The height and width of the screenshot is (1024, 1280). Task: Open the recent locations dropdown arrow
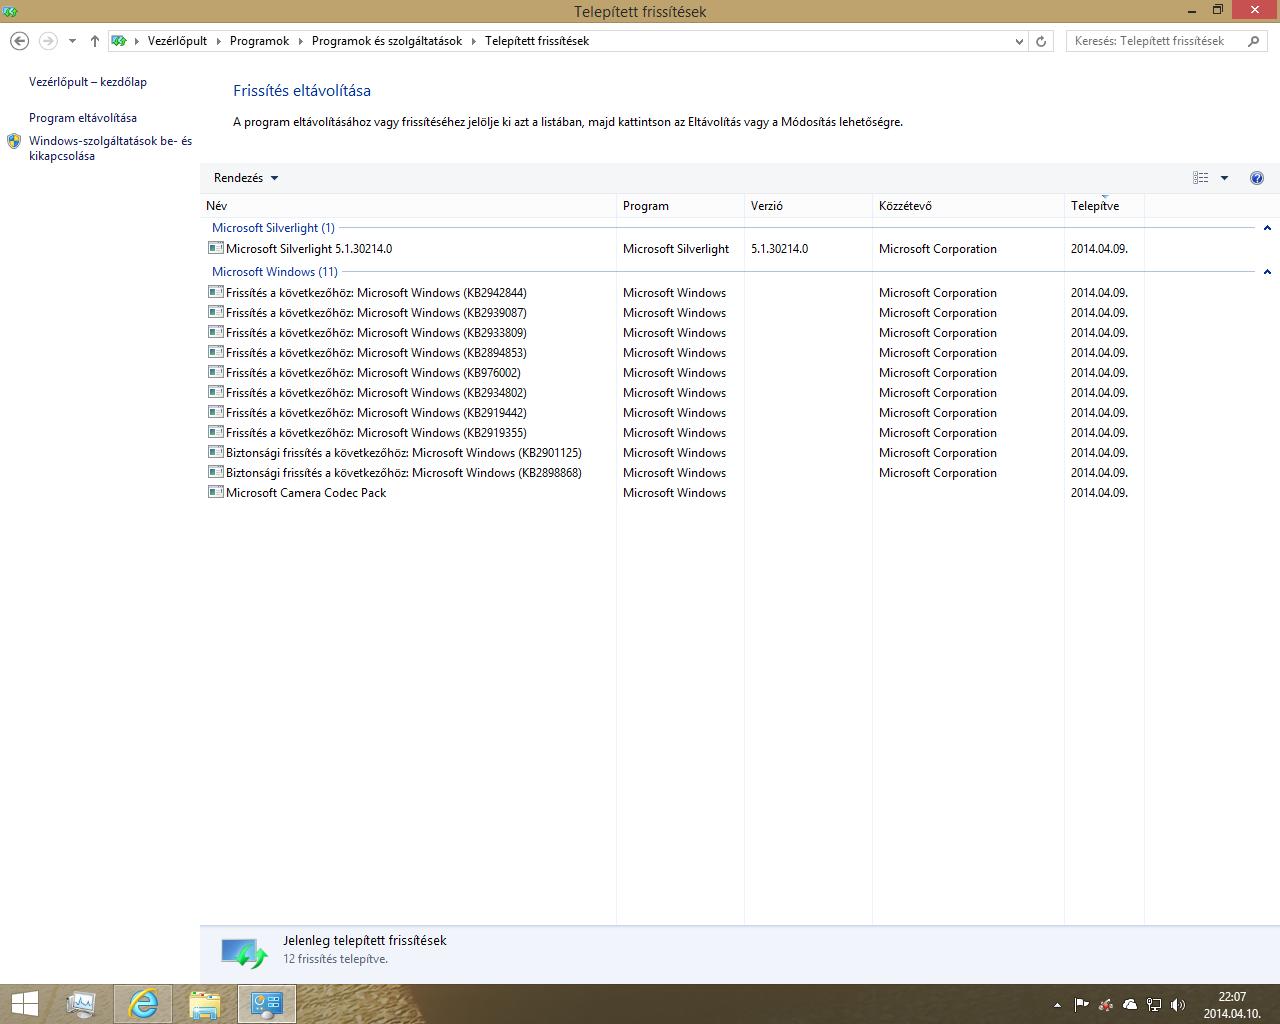point(72,41)
